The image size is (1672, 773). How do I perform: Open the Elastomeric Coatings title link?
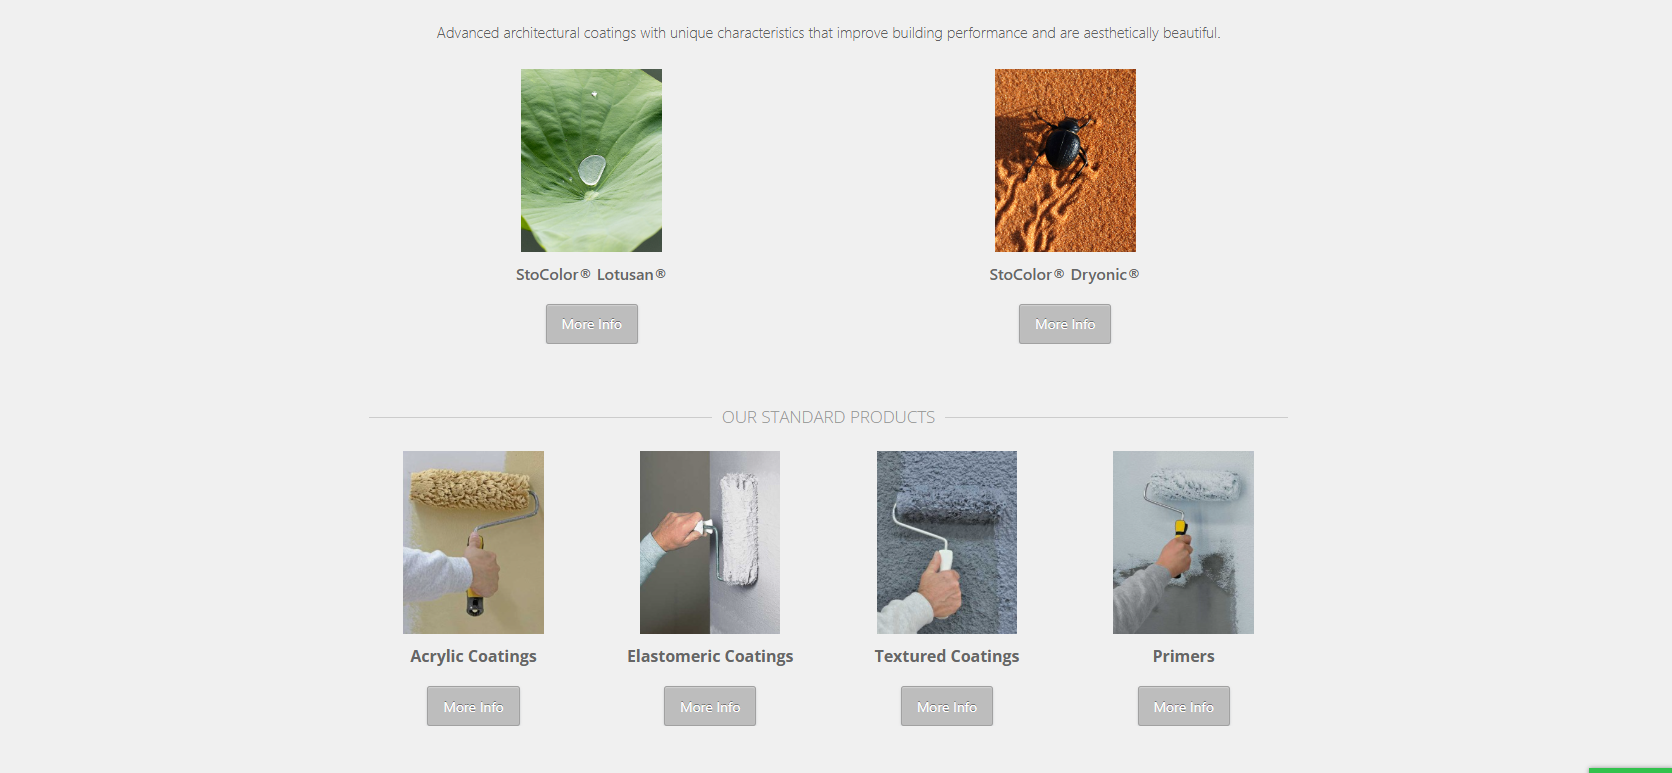pos(710,656)
